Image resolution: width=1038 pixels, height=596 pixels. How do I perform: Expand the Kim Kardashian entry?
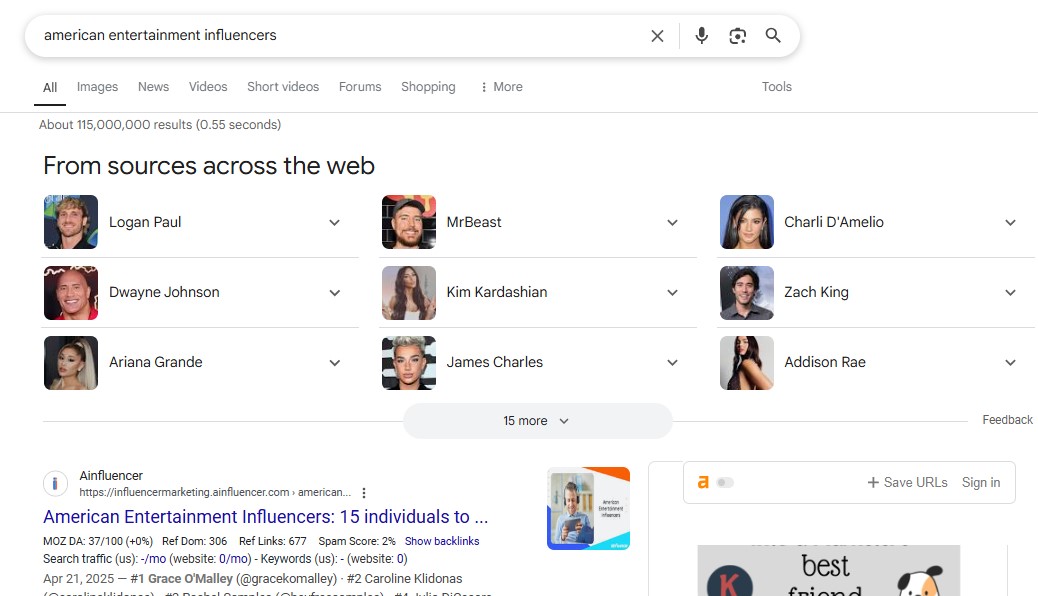672,293
